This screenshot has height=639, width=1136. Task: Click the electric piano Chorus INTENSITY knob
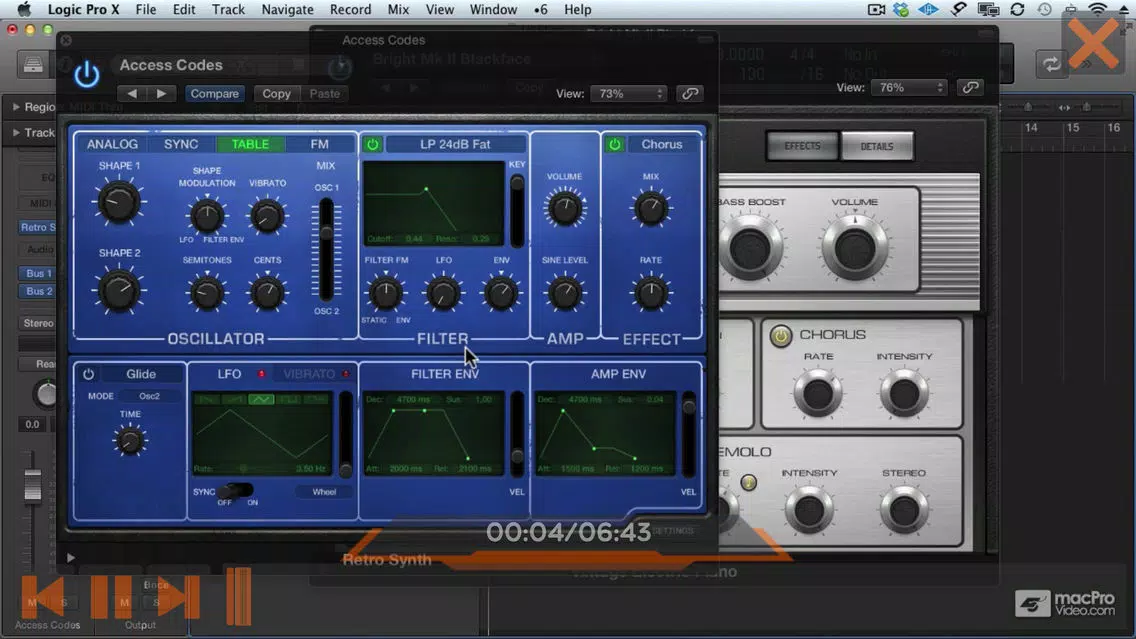(x=903, y=393)
